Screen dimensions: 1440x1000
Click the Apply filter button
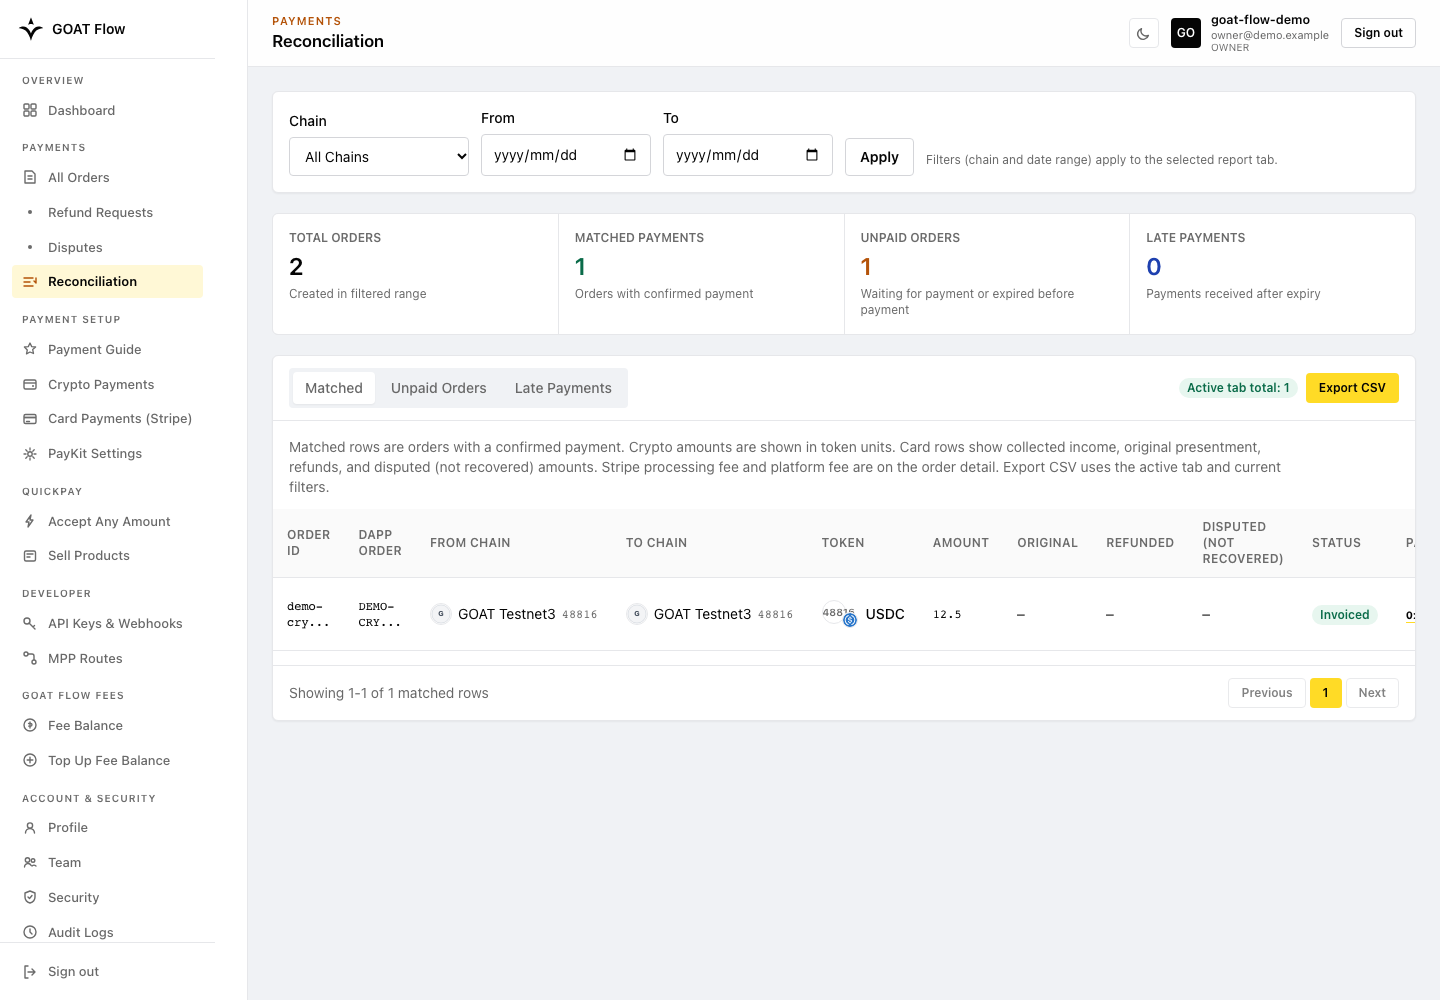879,157
